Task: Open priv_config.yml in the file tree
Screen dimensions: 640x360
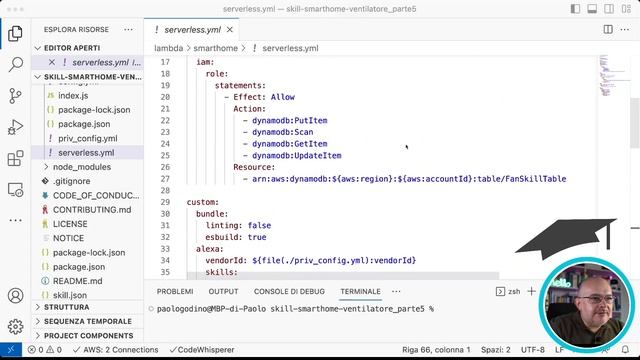Action: click(x=88, y=138)
